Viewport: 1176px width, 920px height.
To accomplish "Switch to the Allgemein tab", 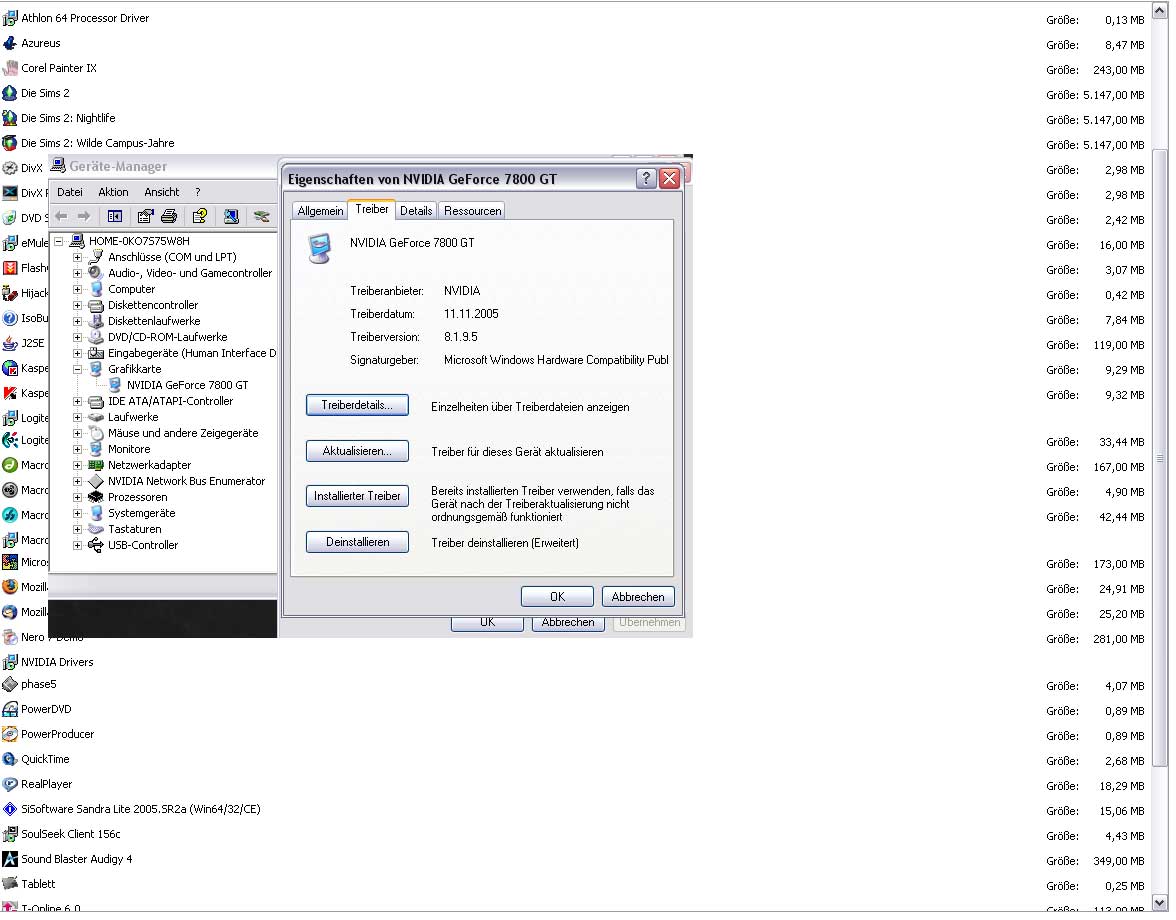I will 320,211.
